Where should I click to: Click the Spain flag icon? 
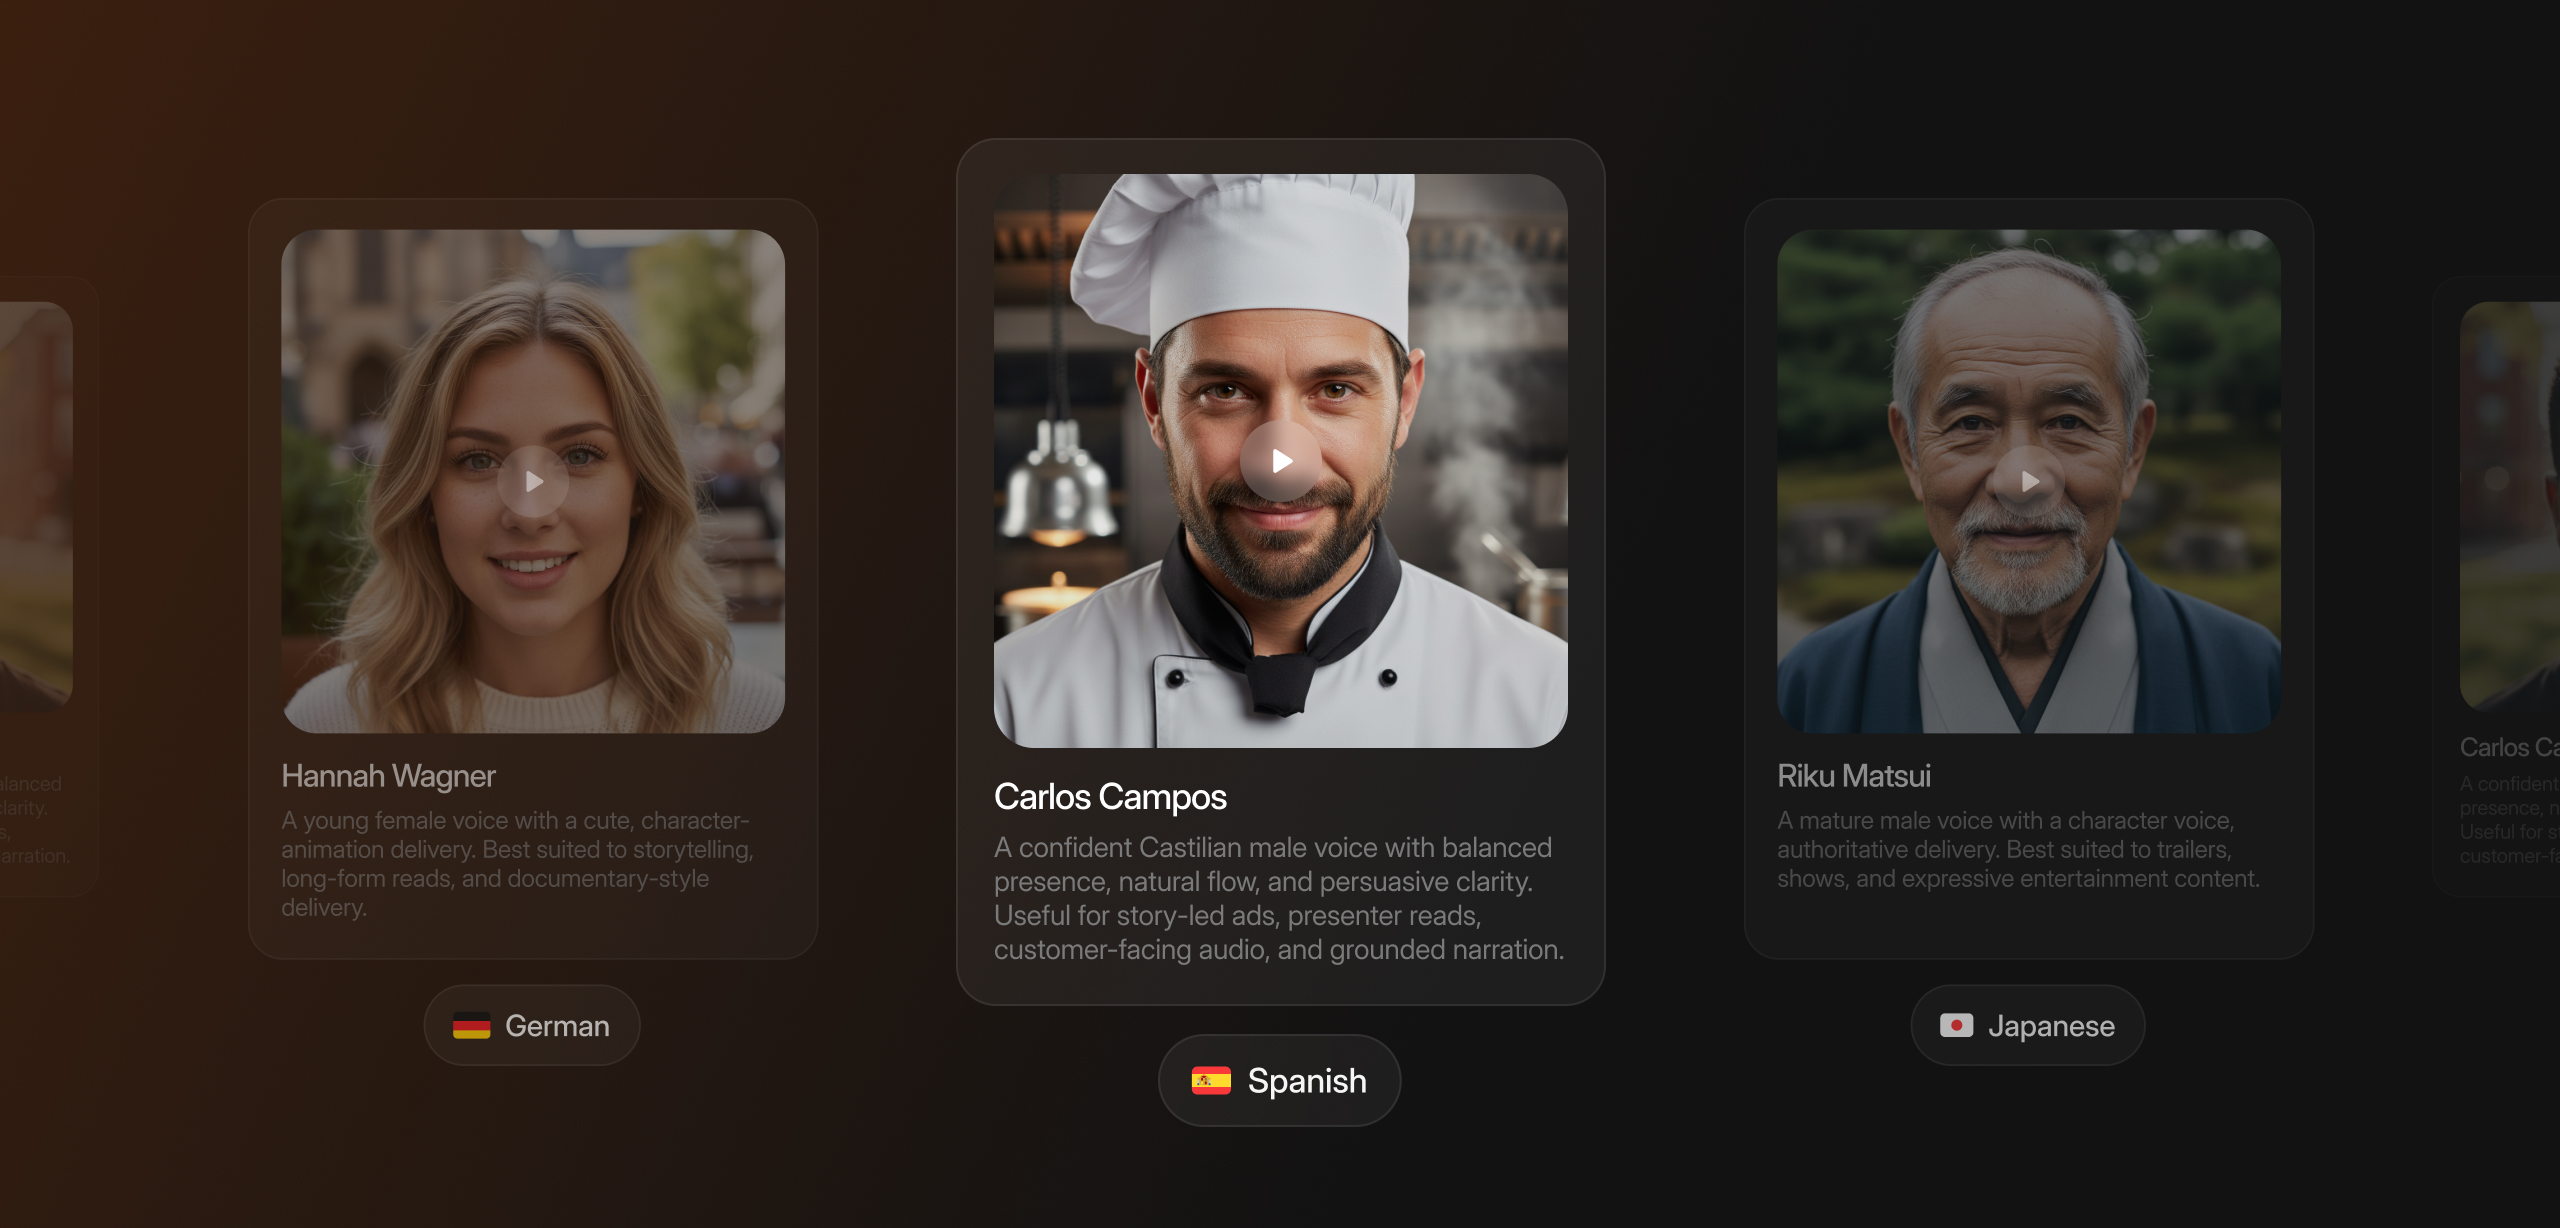pyautogui.click(x=1211, y=1081)
